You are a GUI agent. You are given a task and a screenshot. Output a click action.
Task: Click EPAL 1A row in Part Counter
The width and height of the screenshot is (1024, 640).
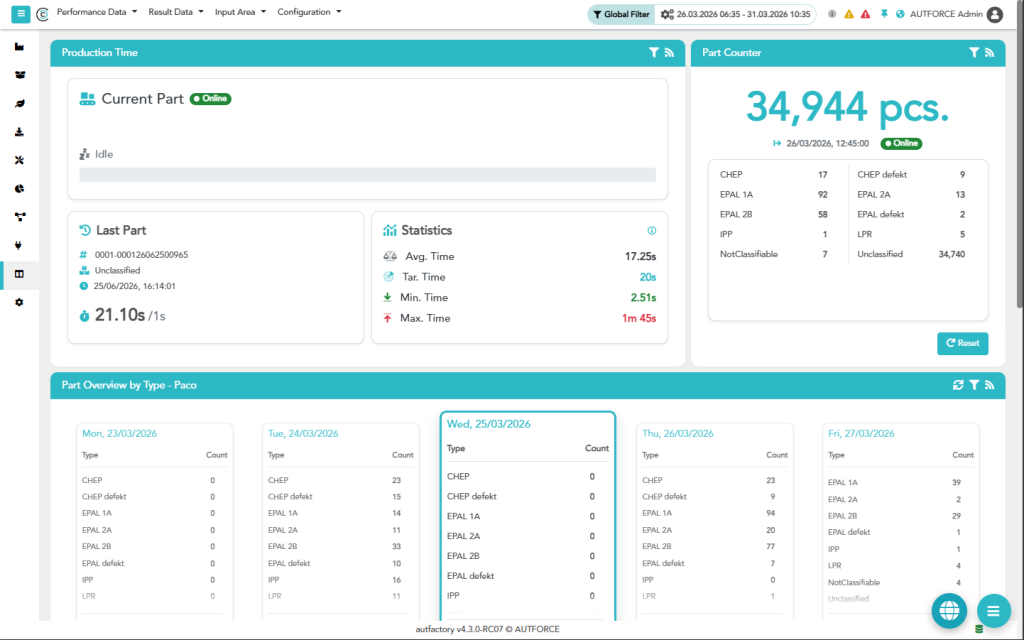coord(773,195)
